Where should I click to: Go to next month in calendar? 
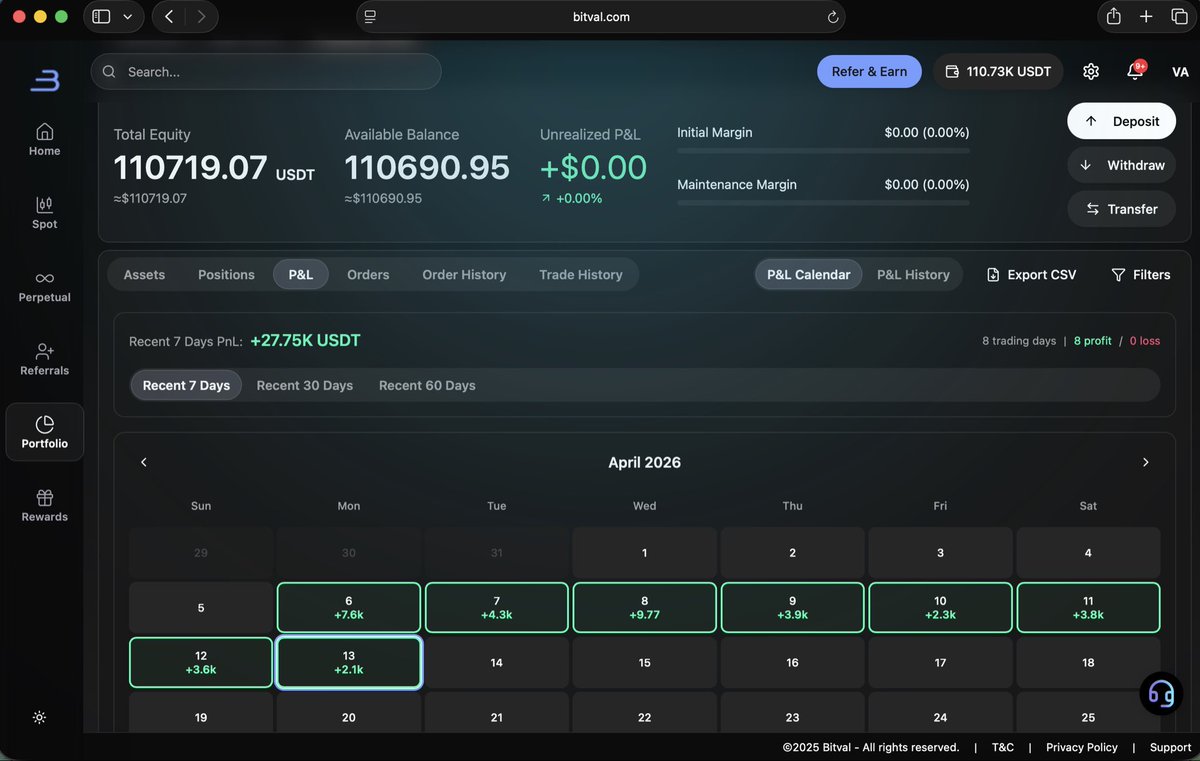(1146, 462)
